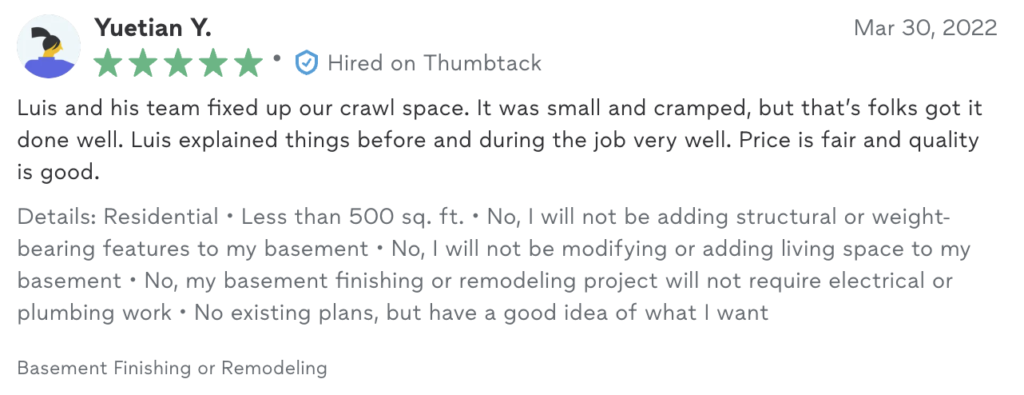The height and width of the screenshot is (395, 1024).
Task: Click Yuetian Y.'s profile avatar
Action: point(48,46)
